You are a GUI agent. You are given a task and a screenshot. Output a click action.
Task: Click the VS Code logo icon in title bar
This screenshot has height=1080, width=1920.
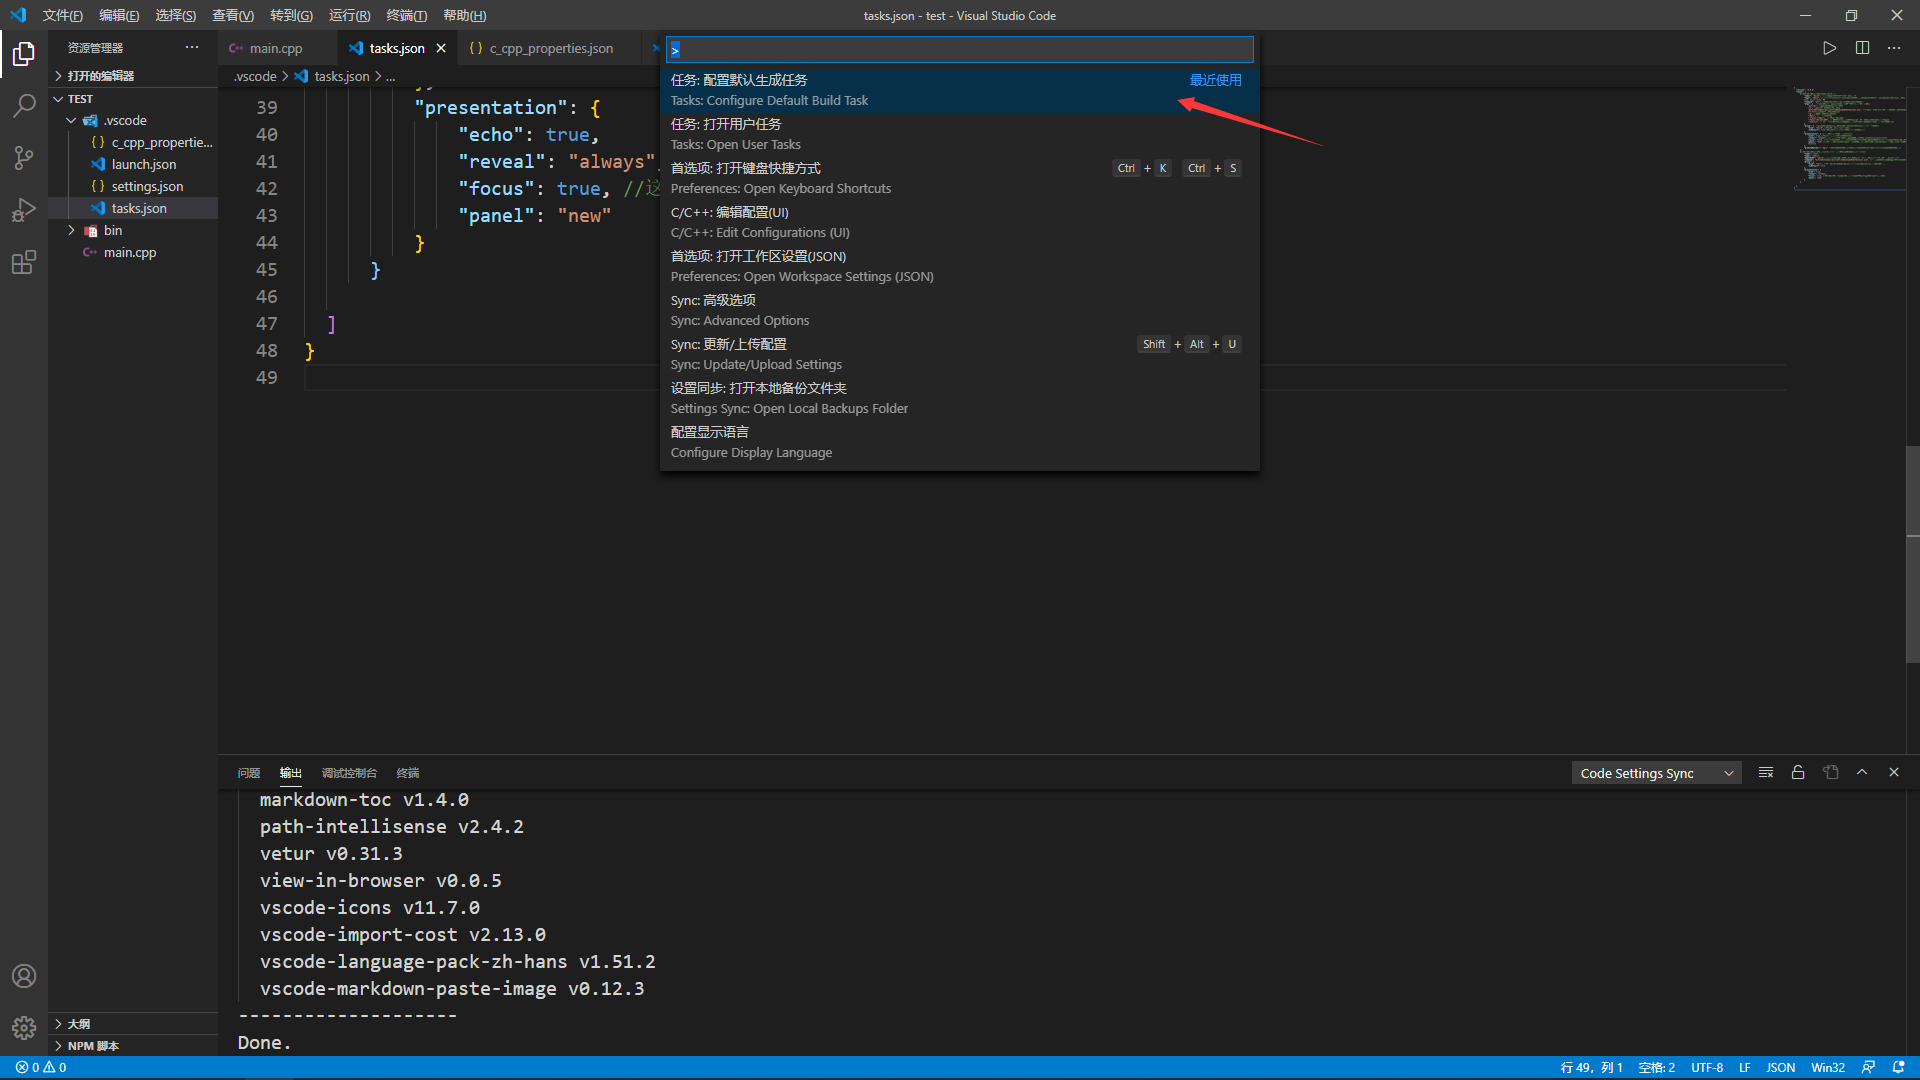pos(18,15)
